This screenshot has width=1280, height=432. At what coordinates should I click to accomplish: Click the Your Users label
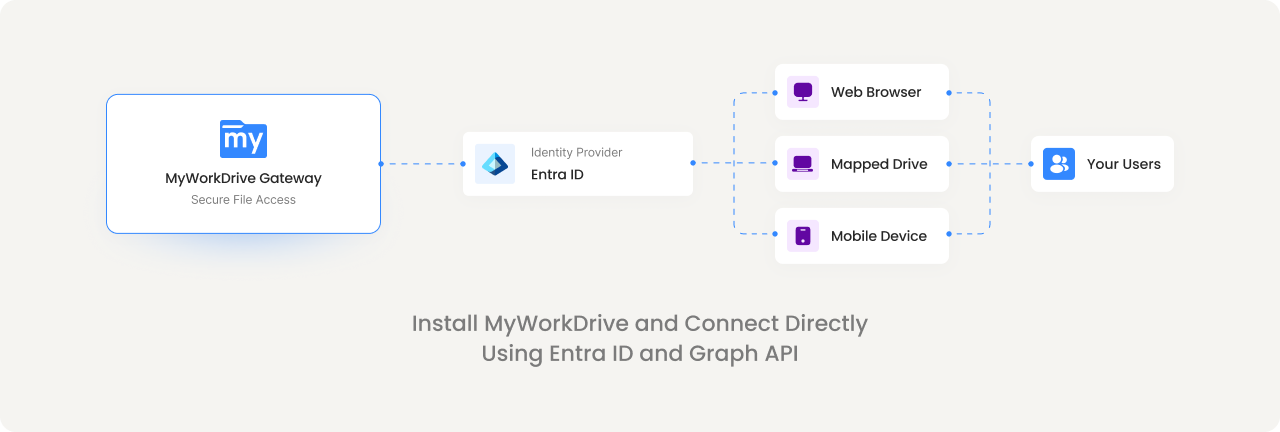pos(1124,164)
